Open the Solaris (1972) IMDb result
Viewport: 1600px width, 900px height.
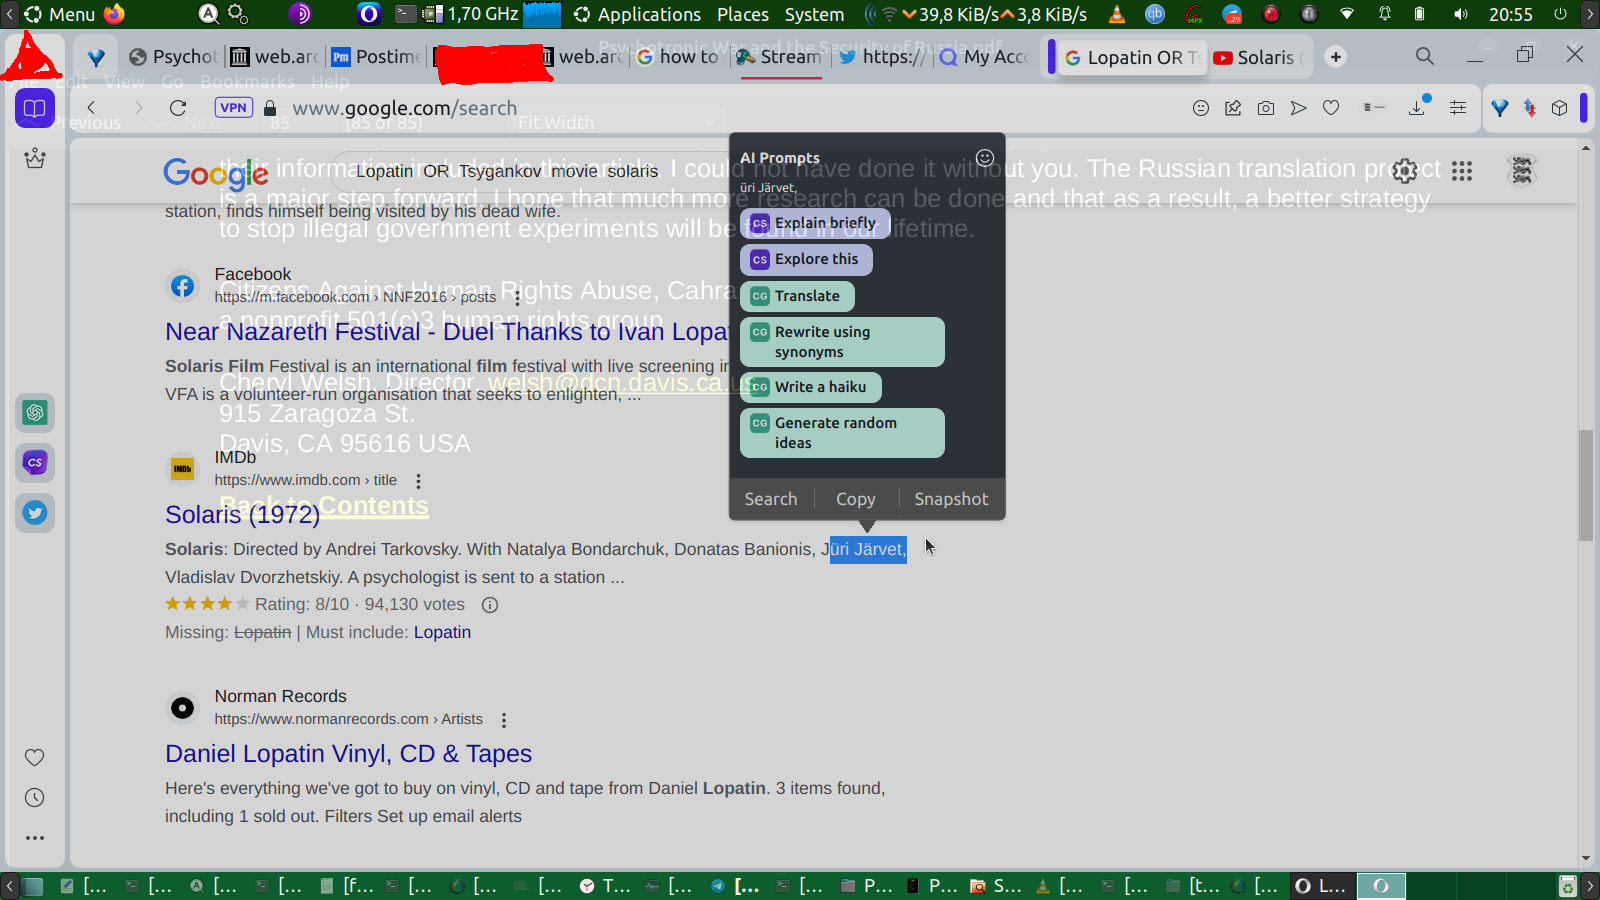[242, 514]
